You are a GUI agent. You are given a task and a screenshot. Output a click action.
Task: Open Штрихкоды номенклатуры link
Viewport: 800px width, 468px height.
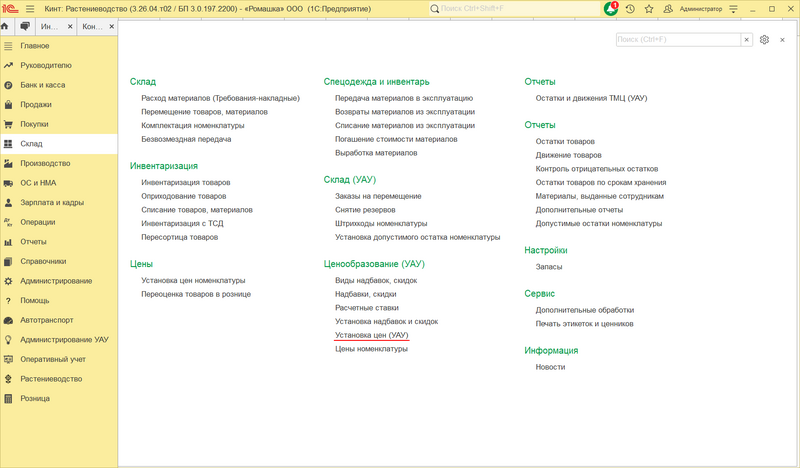click(x=381, y=224)
